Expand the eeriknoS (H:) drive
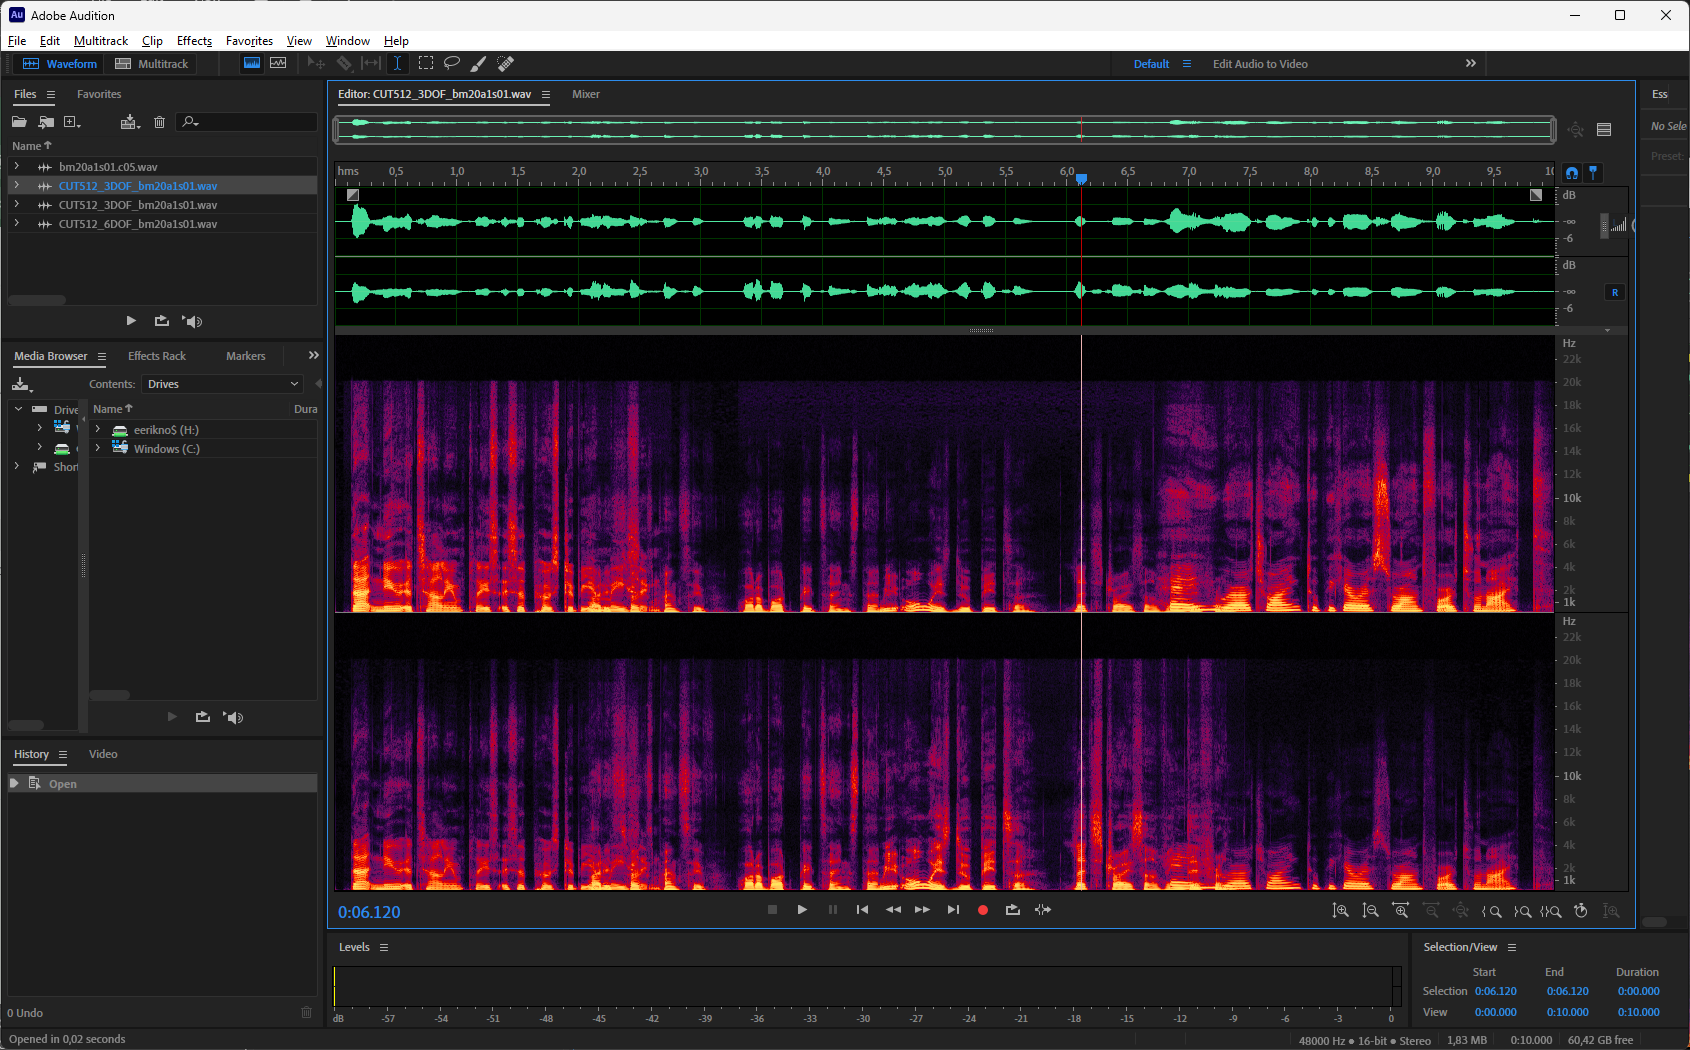This screenshot has height=1050, width=1690. (98, 430)
